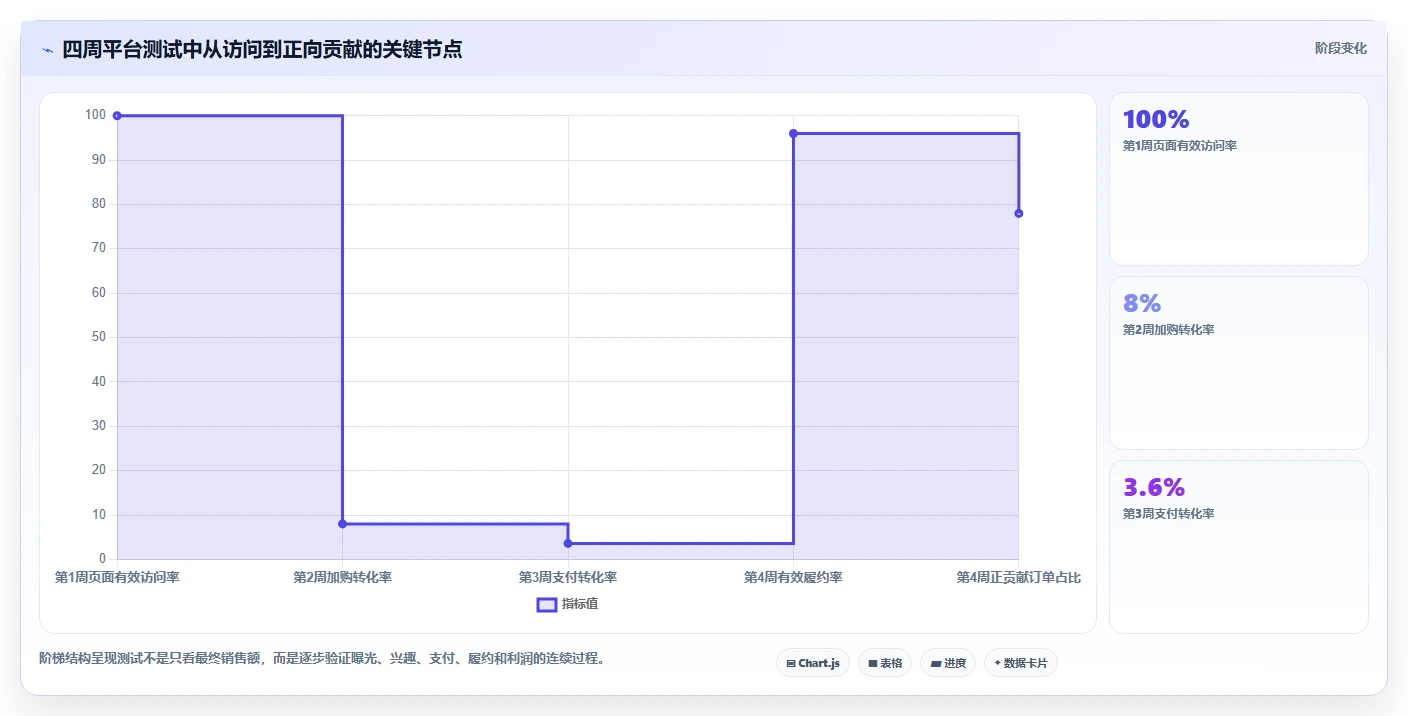This screenshot has height=716, width=1408.
Task: Click the footnote text starting with 阶梯结构
Action: [x=322, y=659]
